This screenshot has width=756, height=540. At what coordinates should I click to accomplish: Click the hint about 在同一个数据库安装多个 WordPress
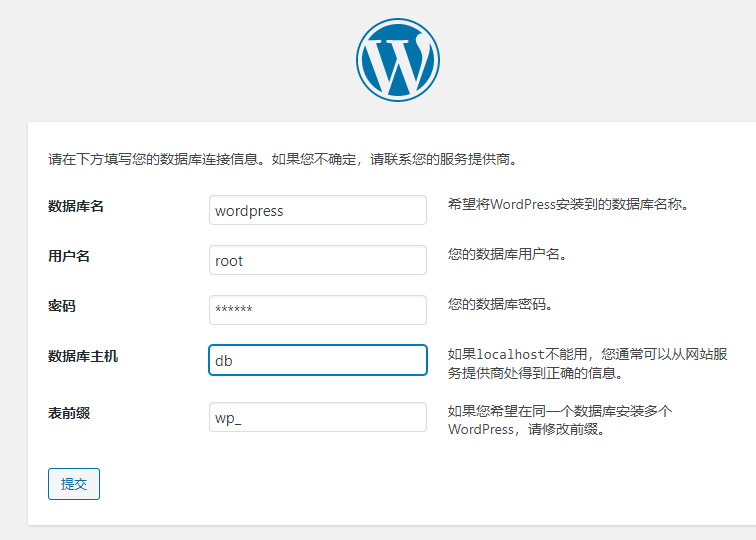coord(560,420)
